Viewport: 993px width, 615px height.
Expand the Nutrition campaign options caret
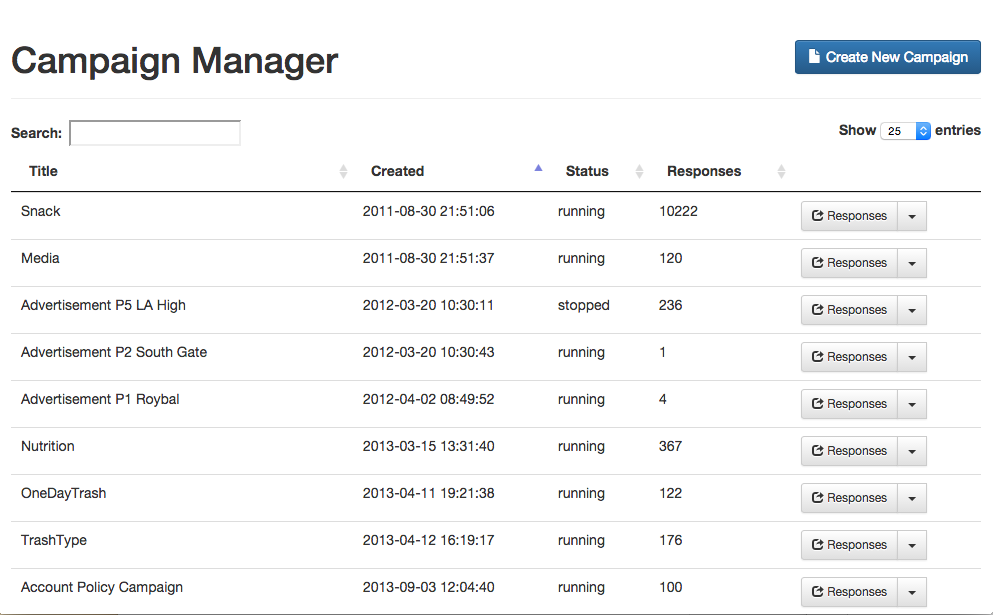pos(911,451)
